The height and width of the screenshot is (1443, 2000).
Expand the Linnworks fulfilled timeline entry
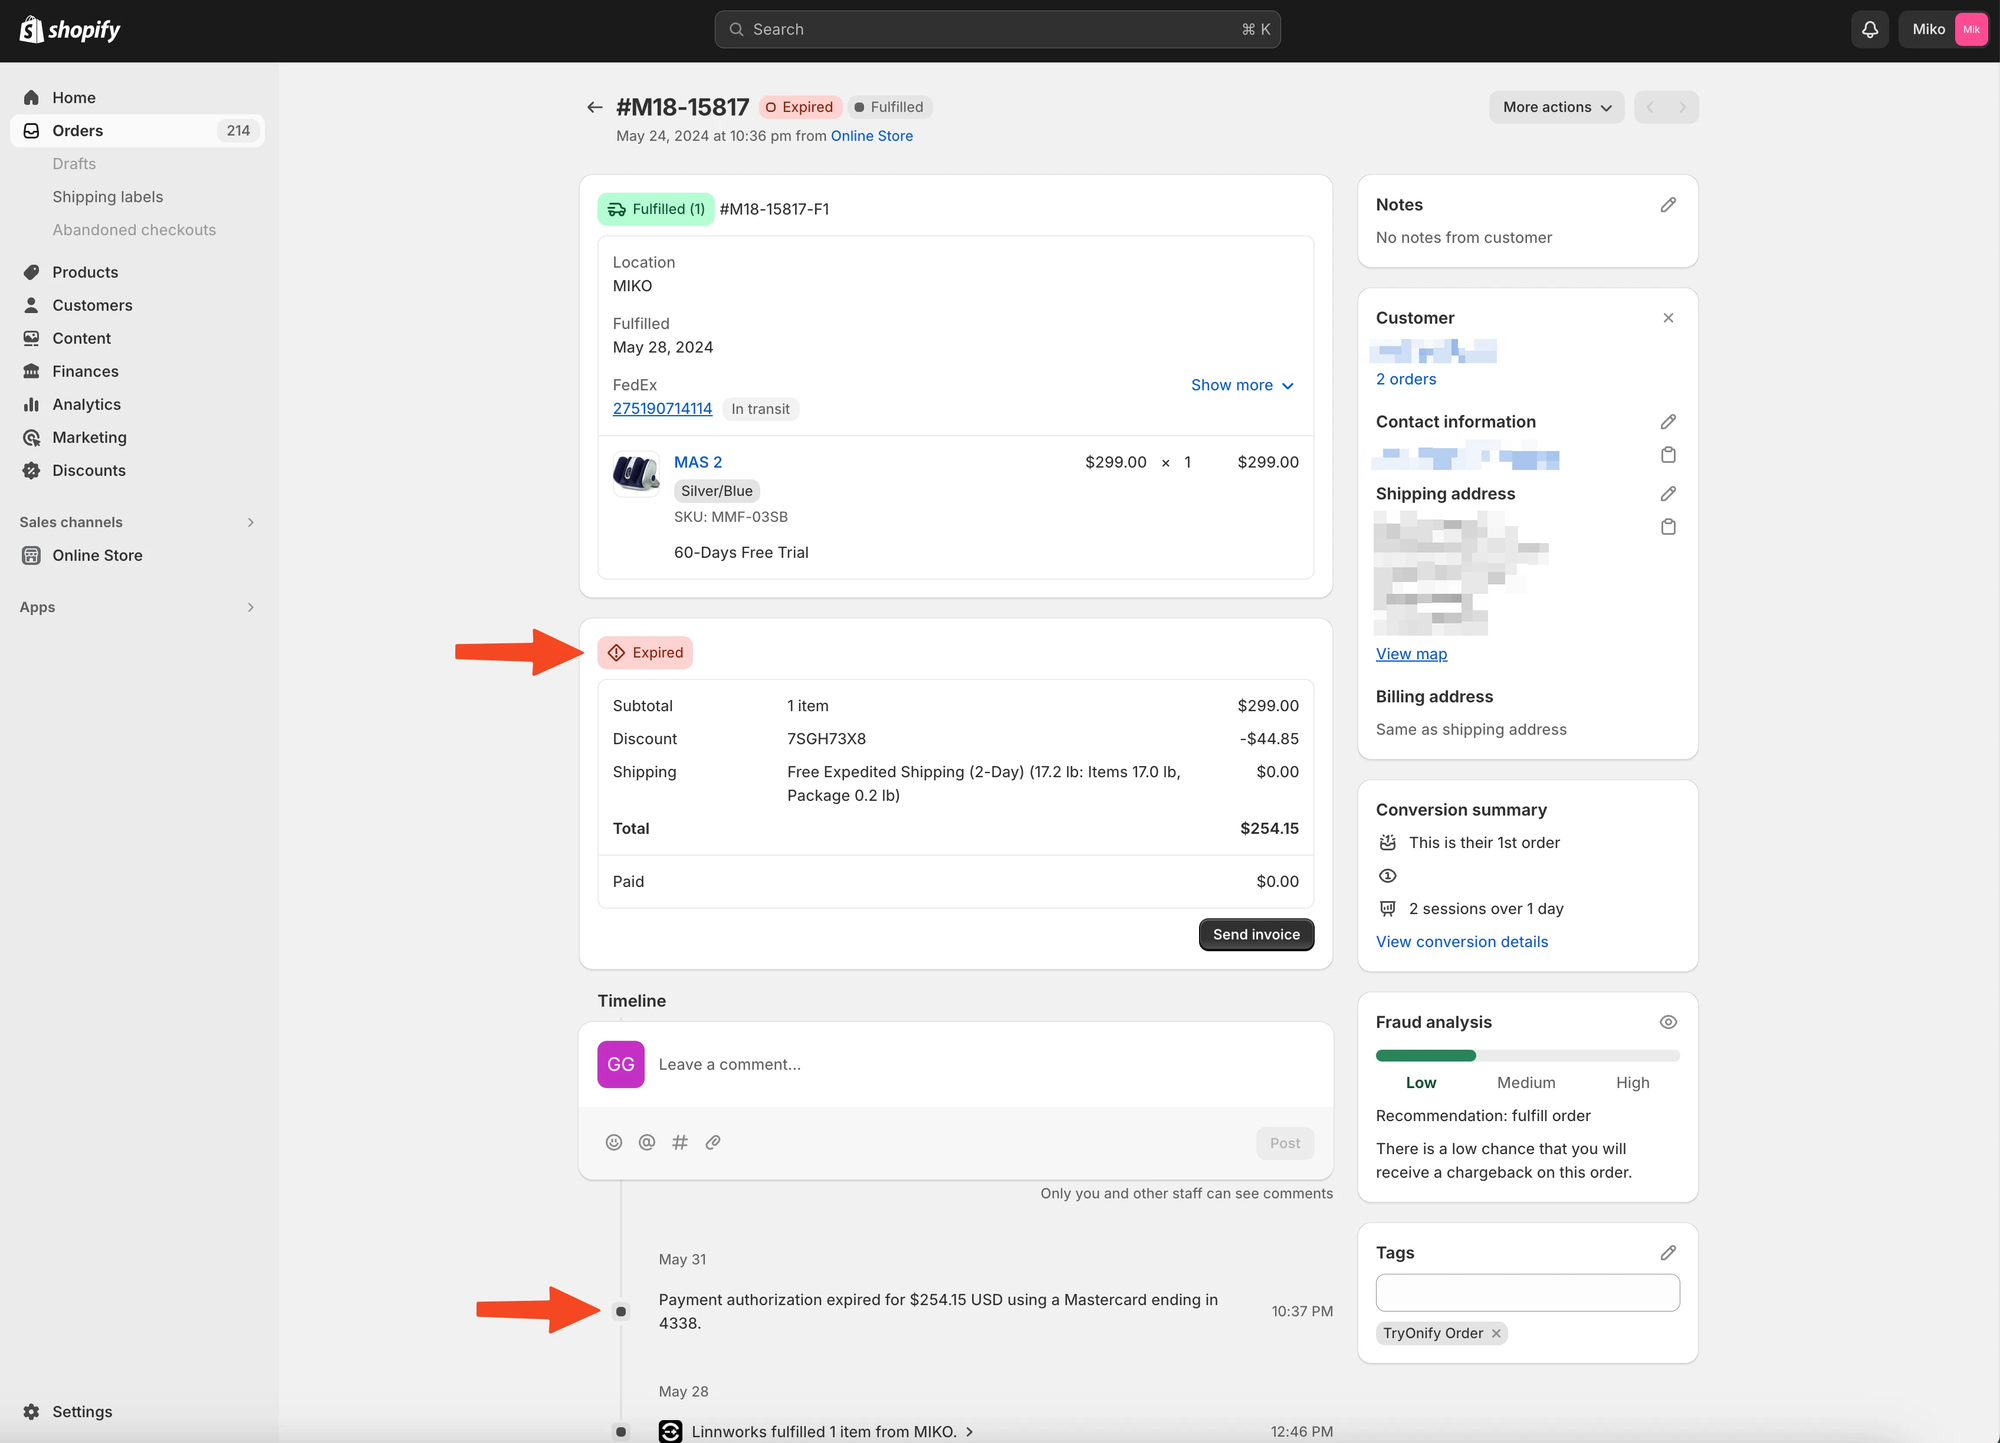[x=969, y=1432]
